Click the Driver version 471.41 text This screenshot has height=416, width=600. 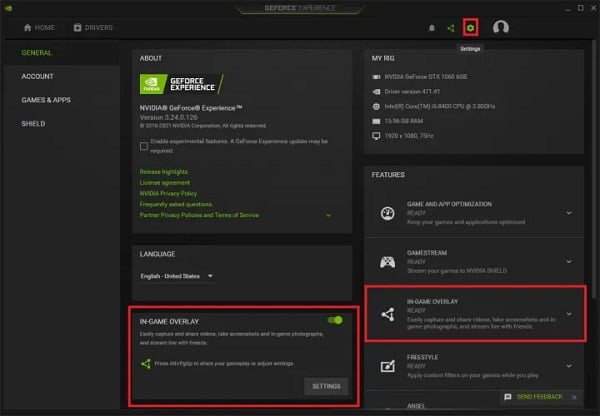[412, 91]
